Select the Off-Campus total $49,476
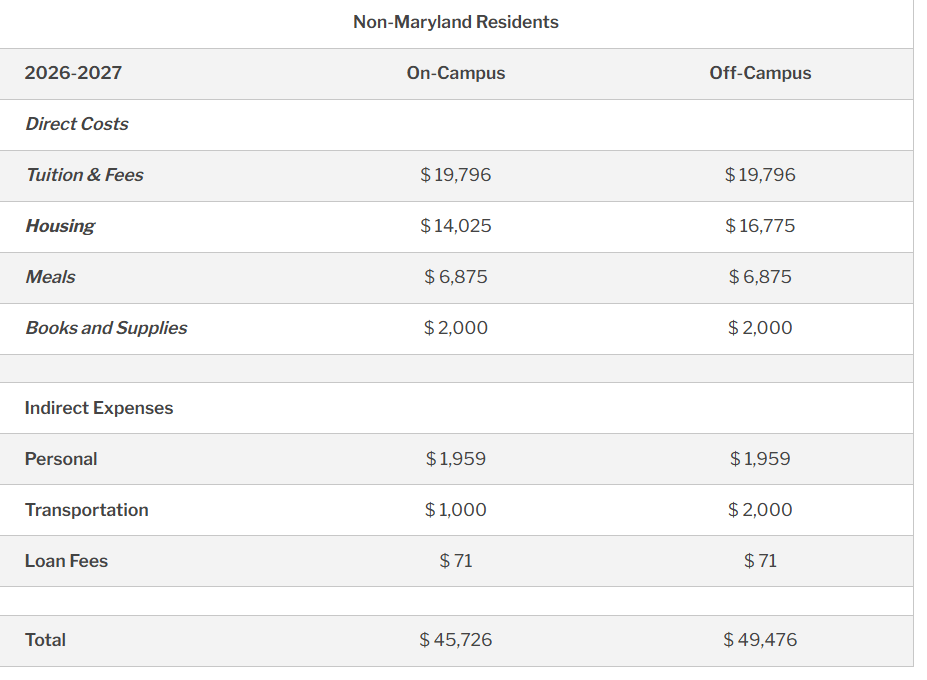This screenshot has width=927, height=680. (x=760, y=640)
